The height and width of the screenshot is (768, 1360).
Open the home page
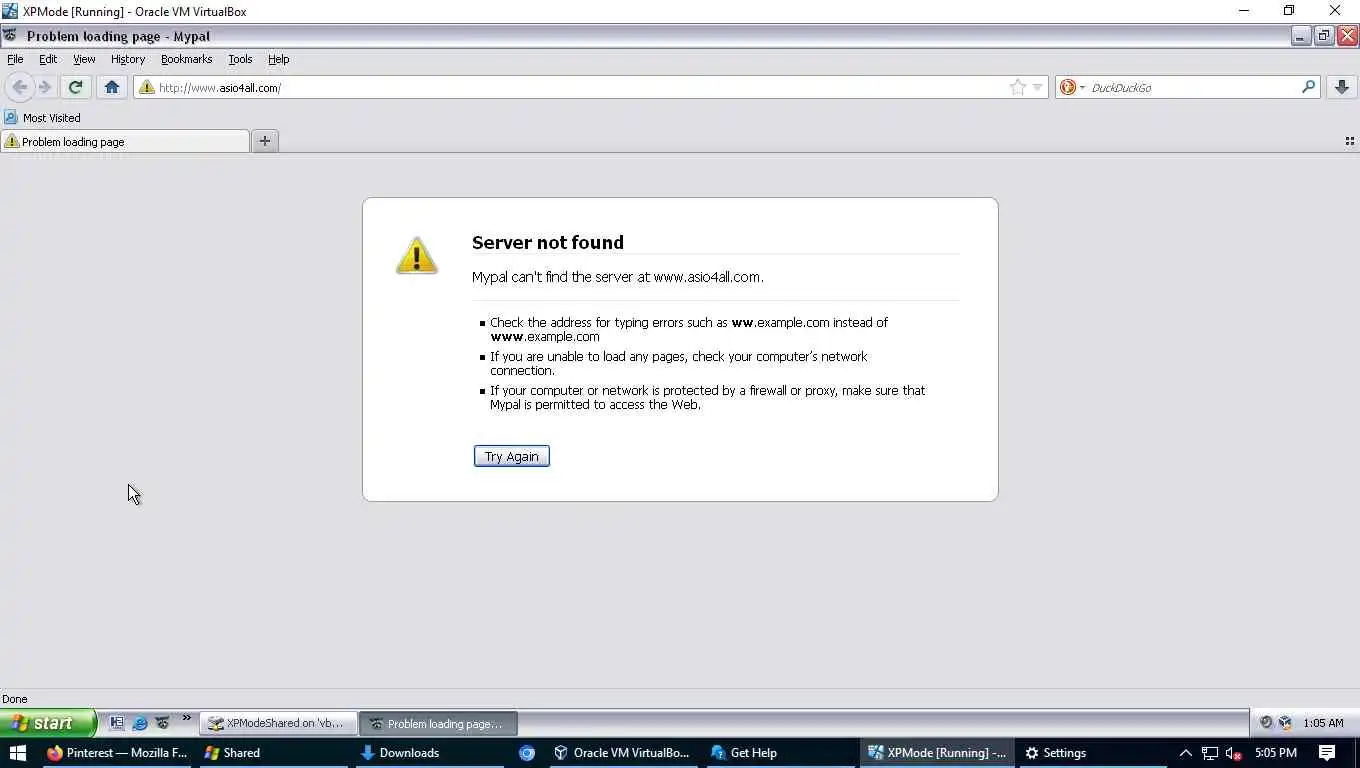pos(112,87)
